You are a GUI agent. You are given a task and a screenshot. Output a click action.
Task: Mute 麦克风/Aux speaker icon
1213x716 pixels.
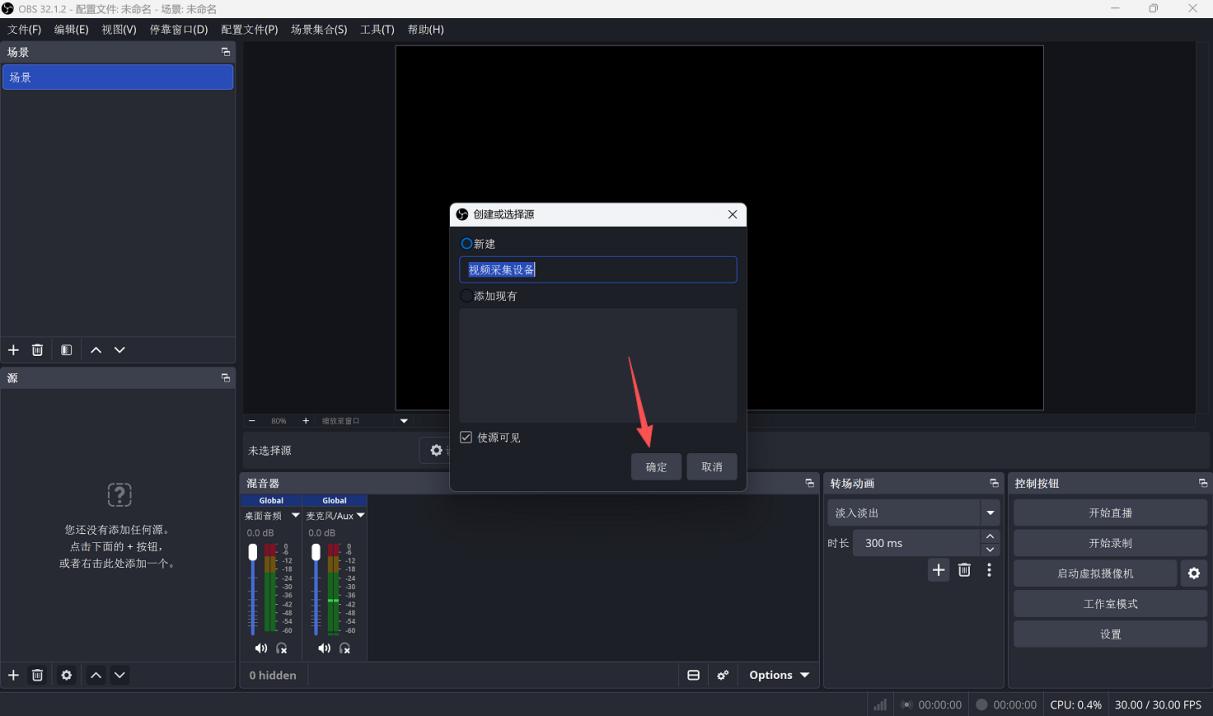[324, 648]
